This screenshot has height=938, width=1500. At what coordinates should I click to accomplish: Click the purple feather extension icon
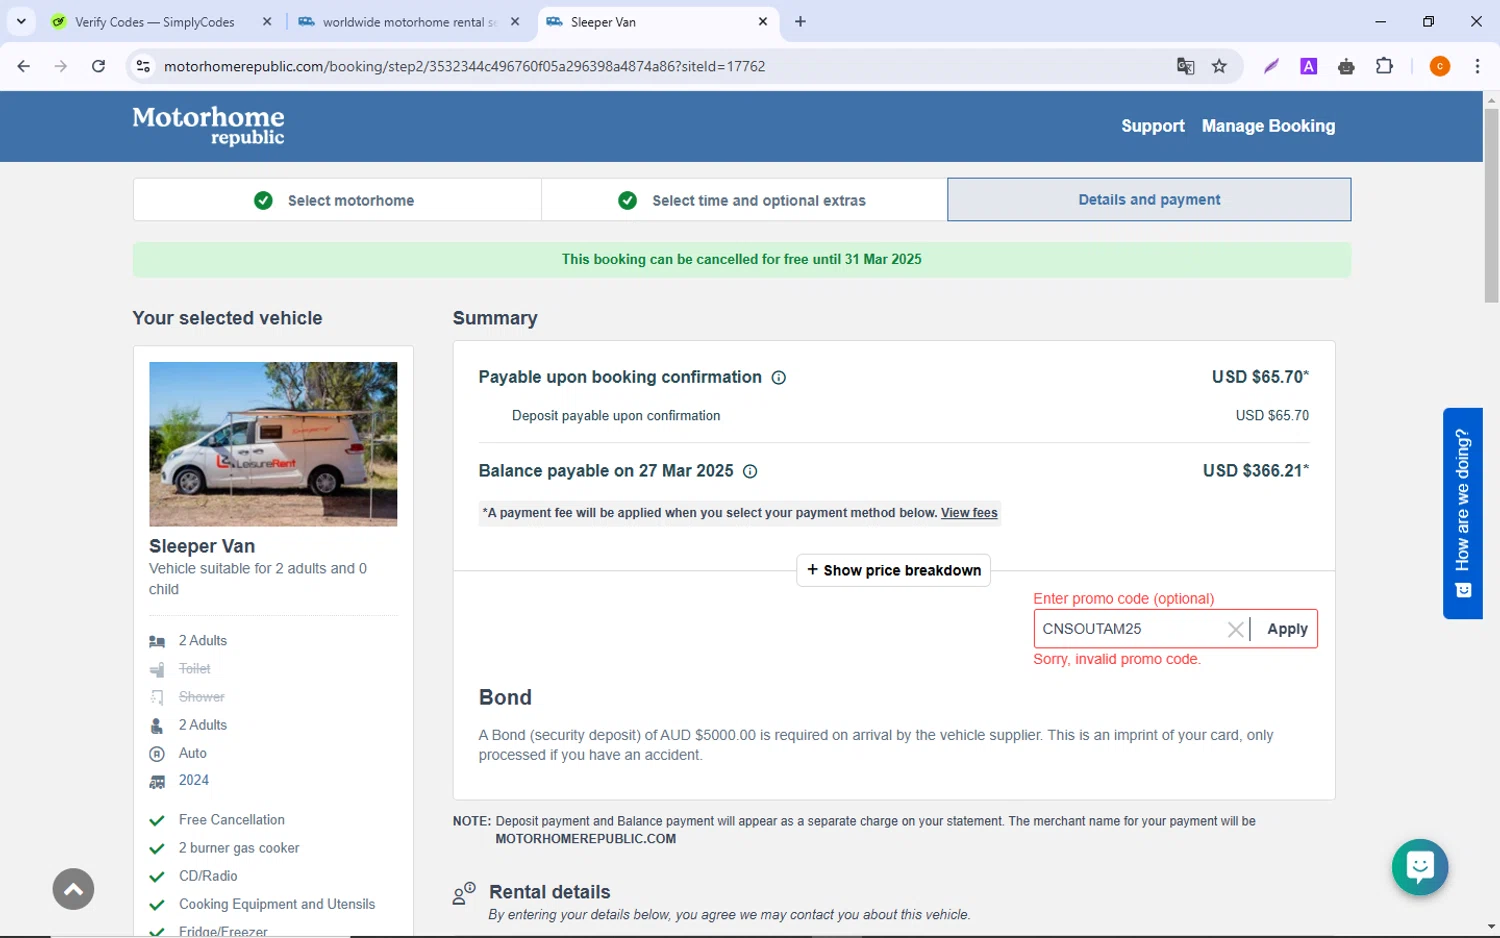[1271, 66]
